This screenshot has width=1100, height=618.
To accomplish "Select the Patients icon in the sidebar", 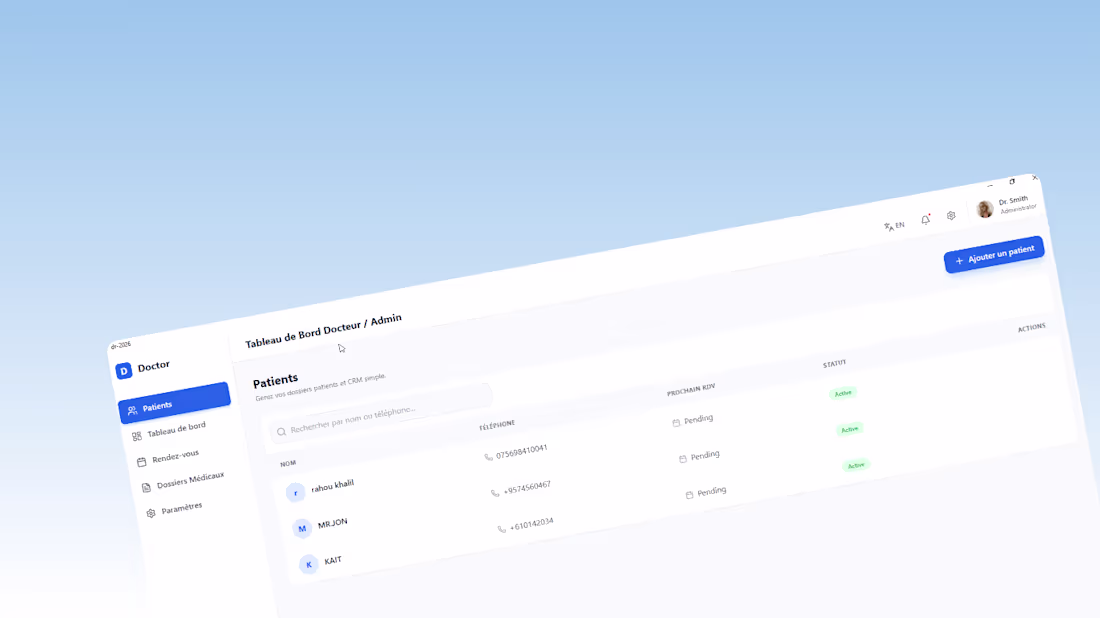I will click(x=131, y=410).
